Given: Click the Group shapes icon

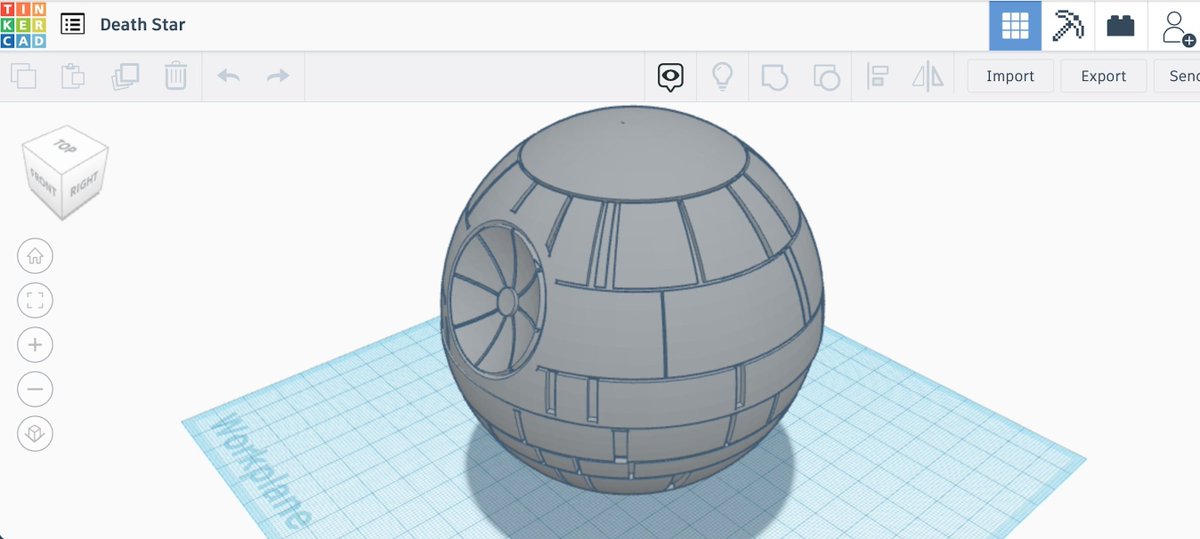Looking at the screenshot, I should (x=775, y=76).
